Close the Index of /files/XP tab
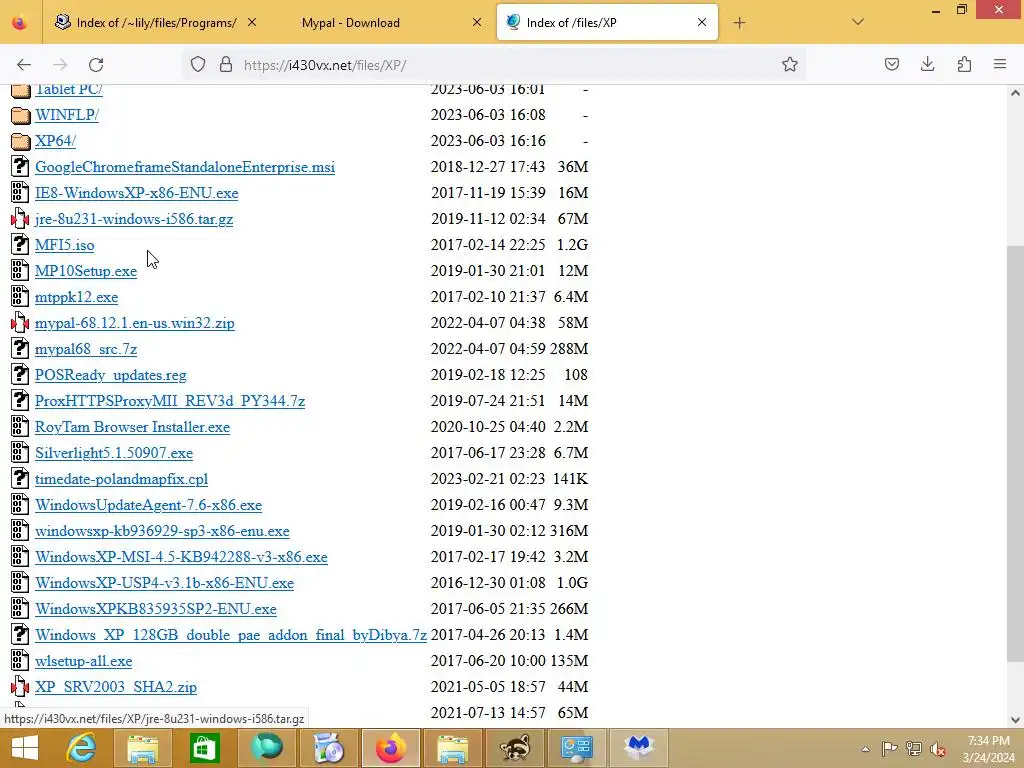 click(x=701, y=22)
